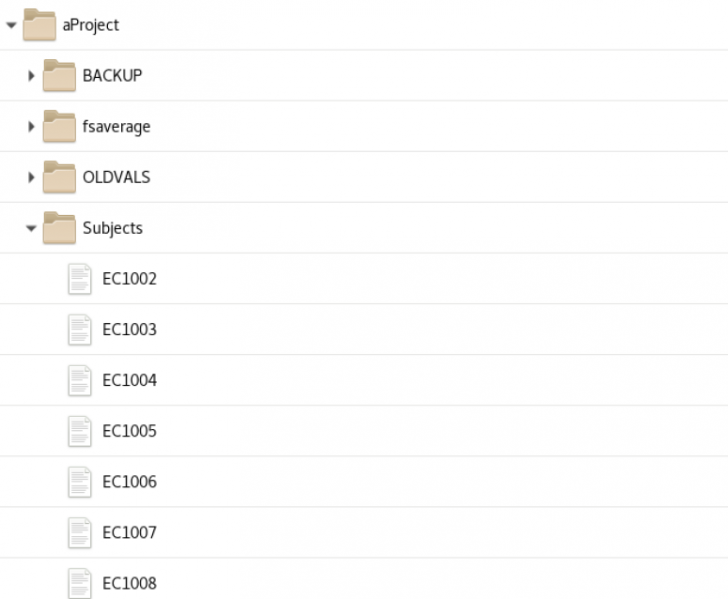Expand the fsaverage folder
This screenshot has width=728, height=599.
[32, 127]
